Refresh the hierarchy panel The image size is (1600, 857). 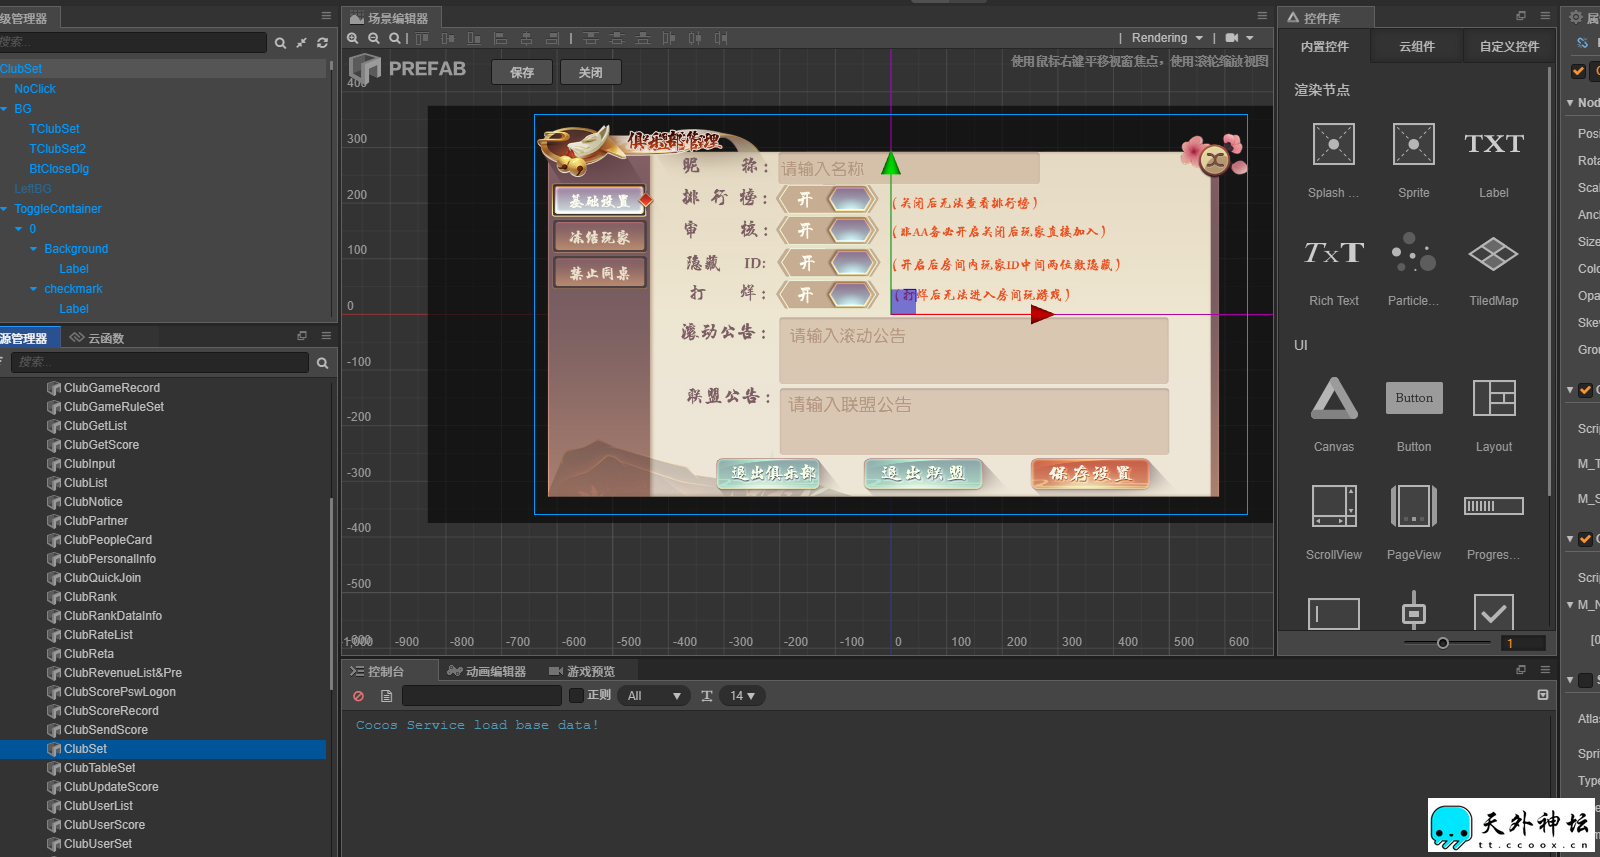coord(322,43)
